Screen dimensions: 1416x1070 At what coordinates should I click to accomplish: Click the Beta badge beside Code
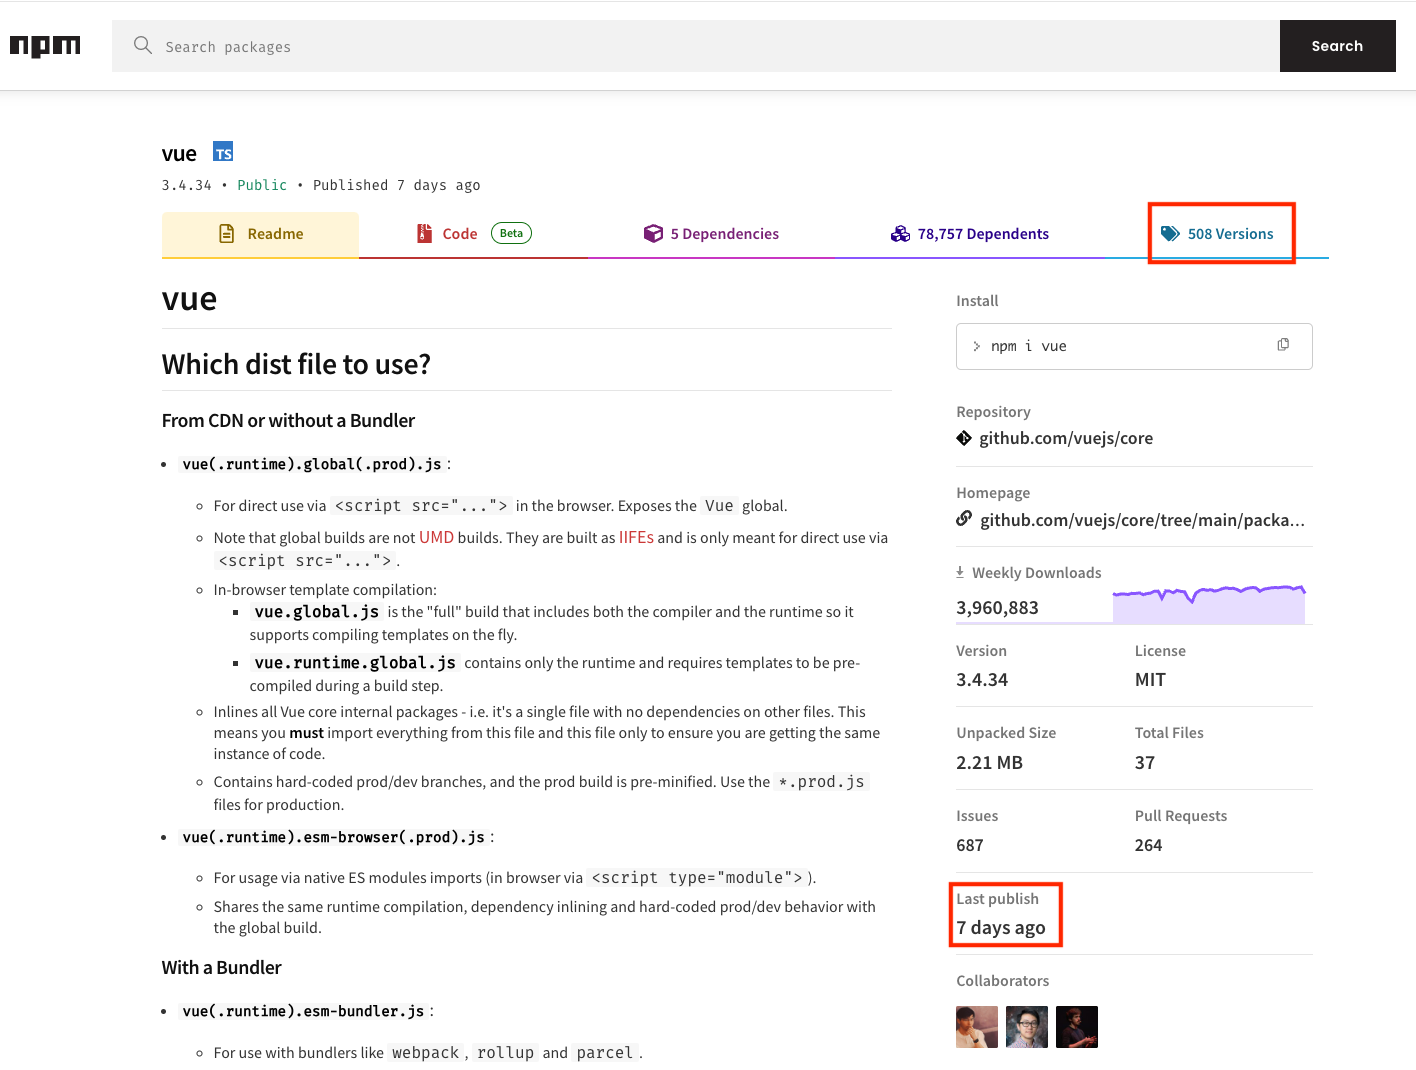click(x=511, y=234)
